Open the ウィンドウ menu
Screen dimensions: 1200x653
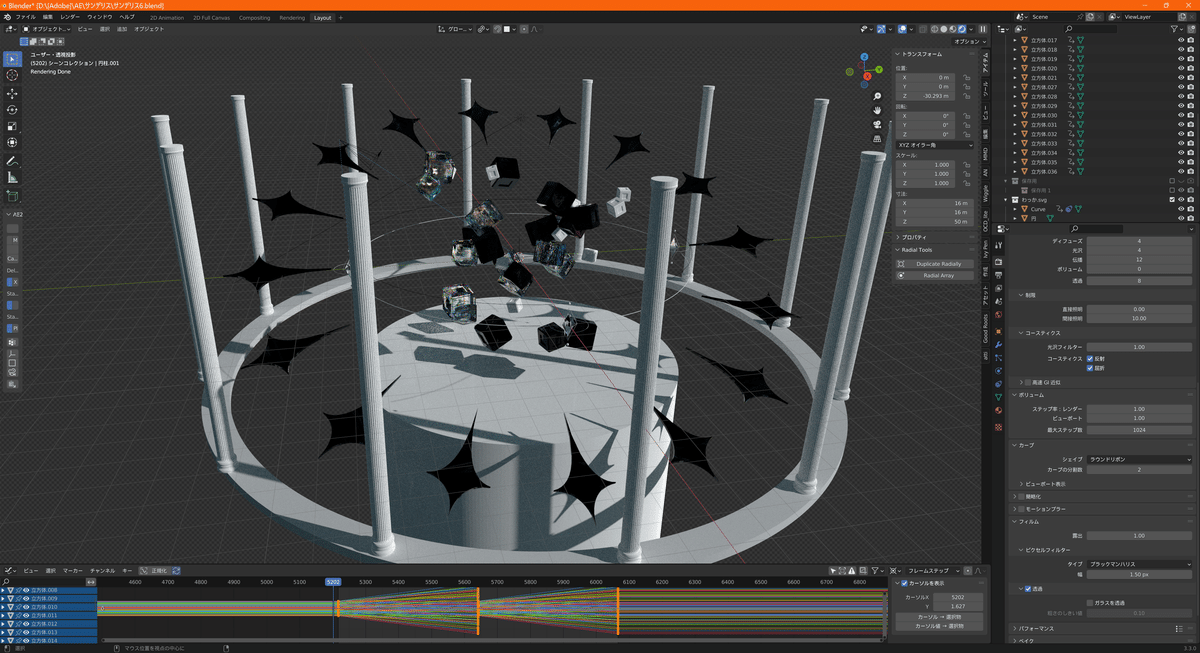(100, 17)
